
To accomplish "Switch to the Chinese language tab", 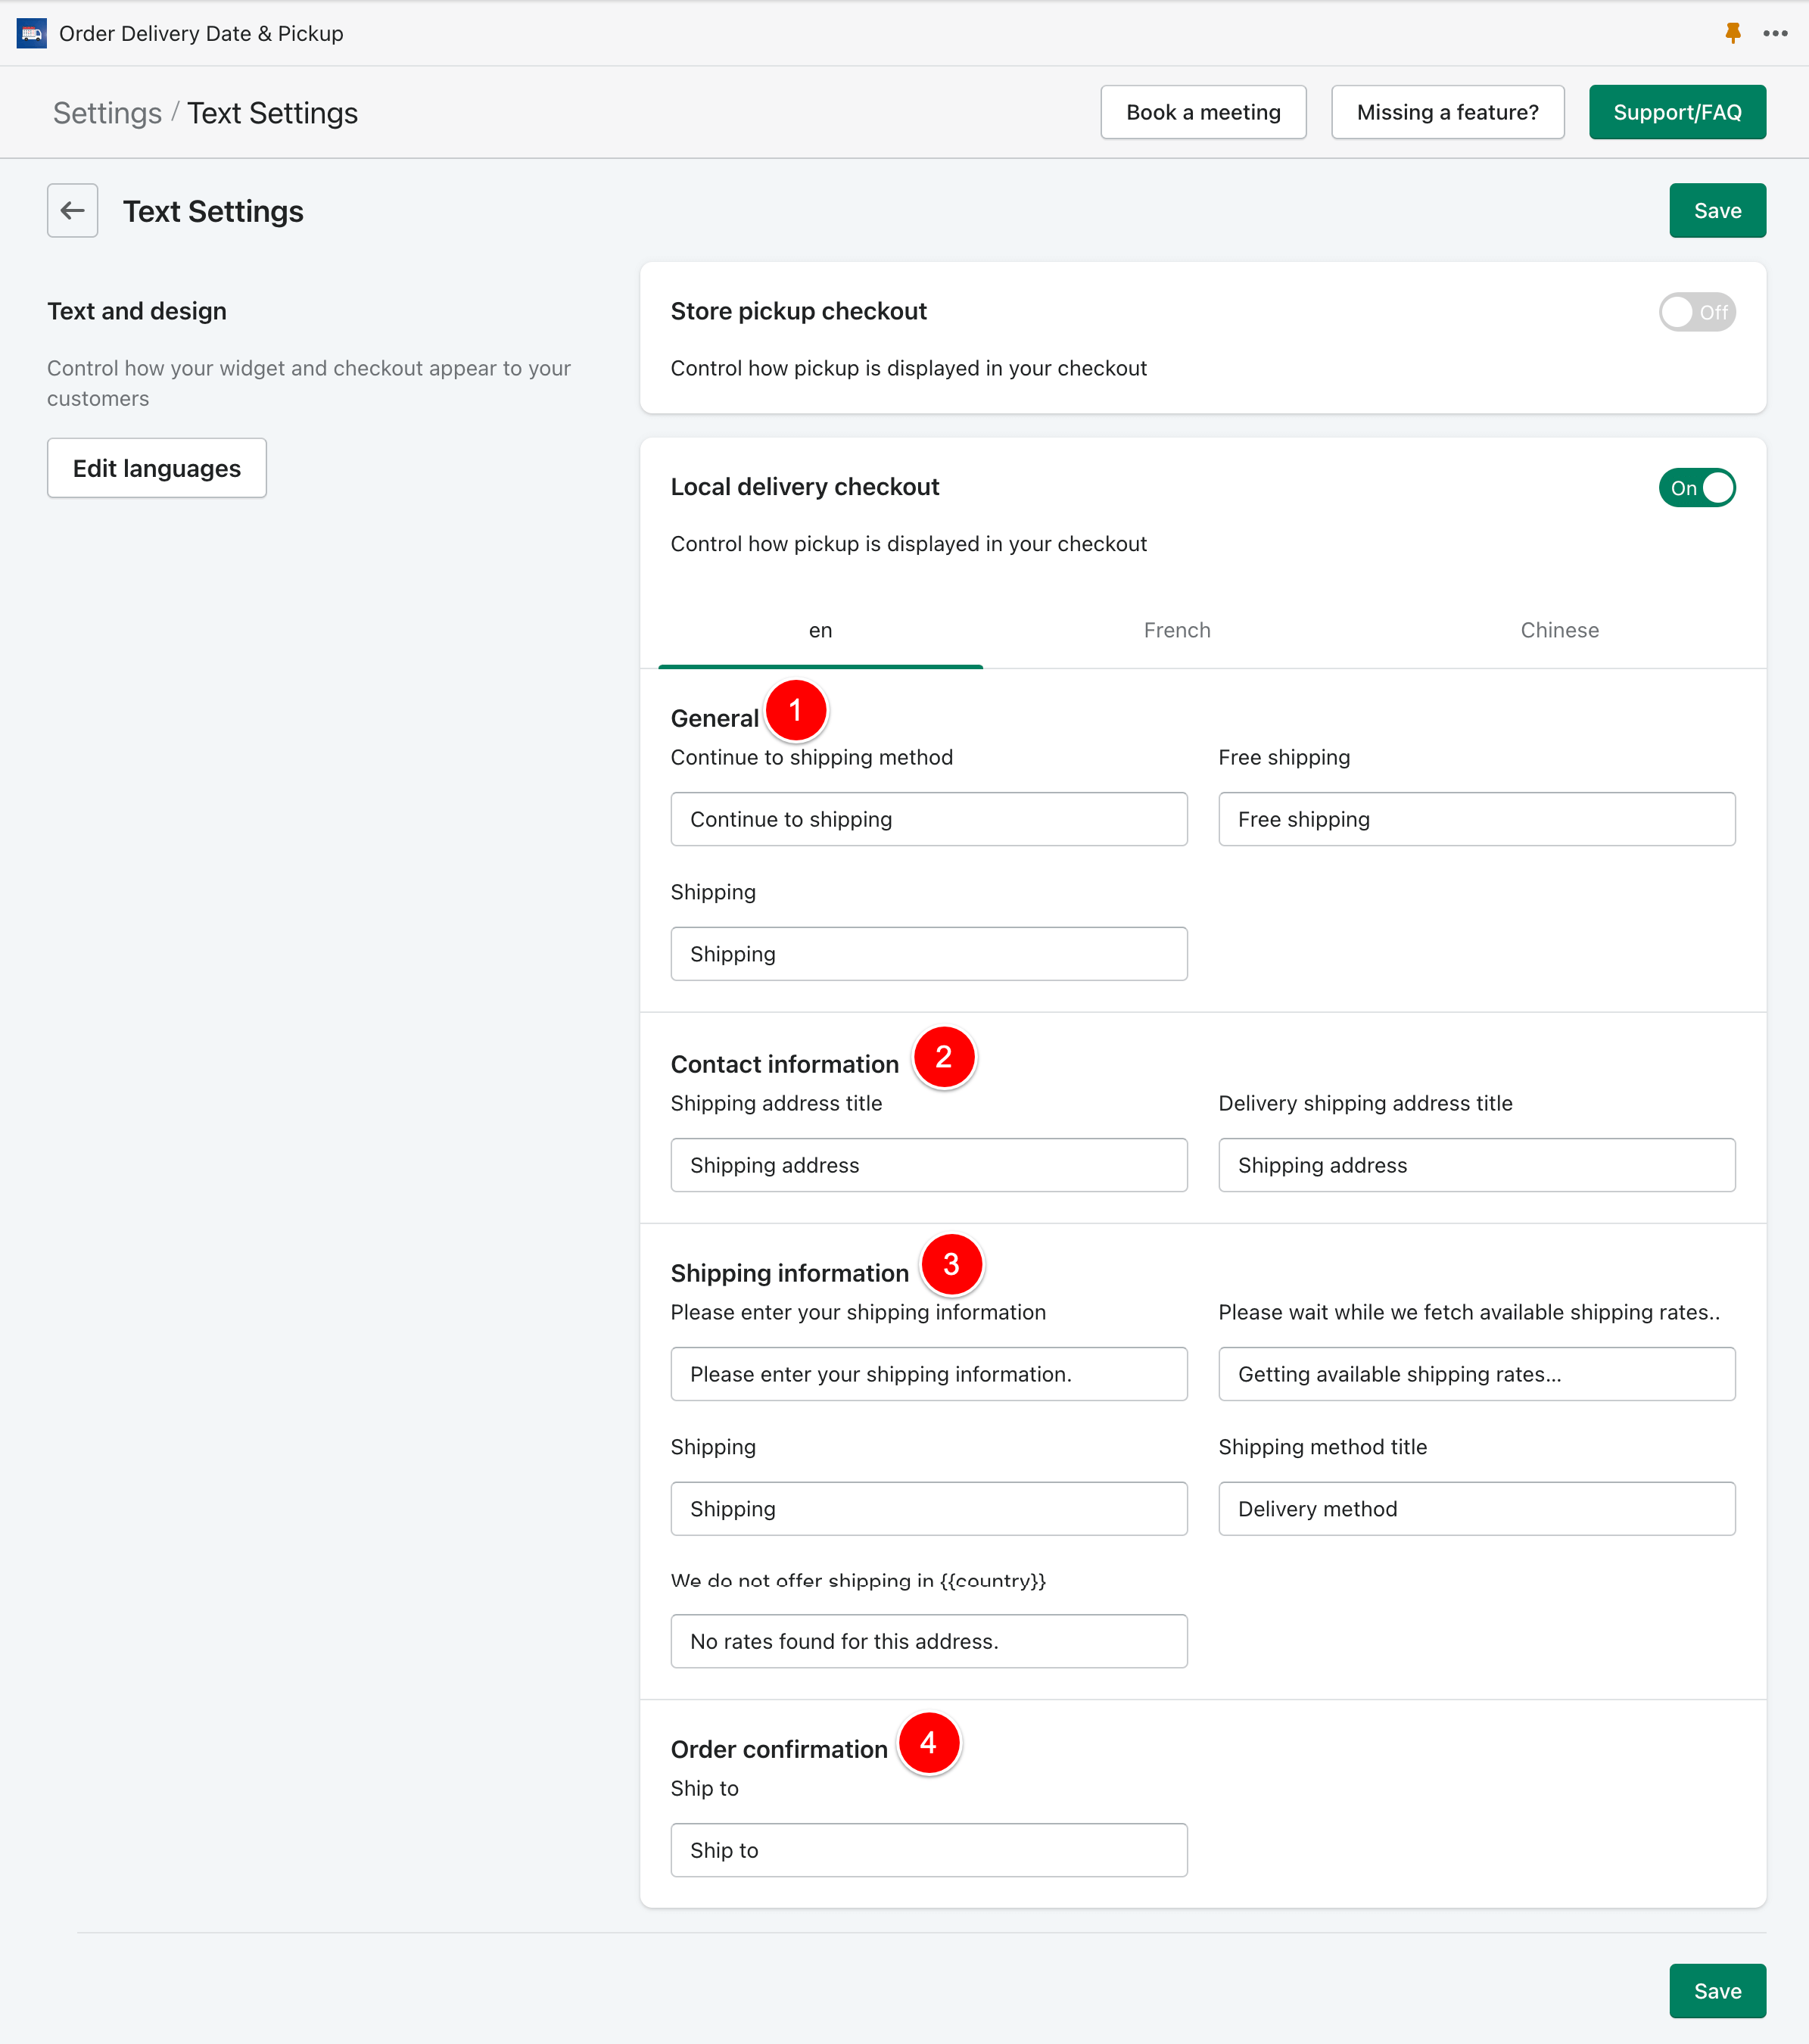I will [x=1559, y=630].
